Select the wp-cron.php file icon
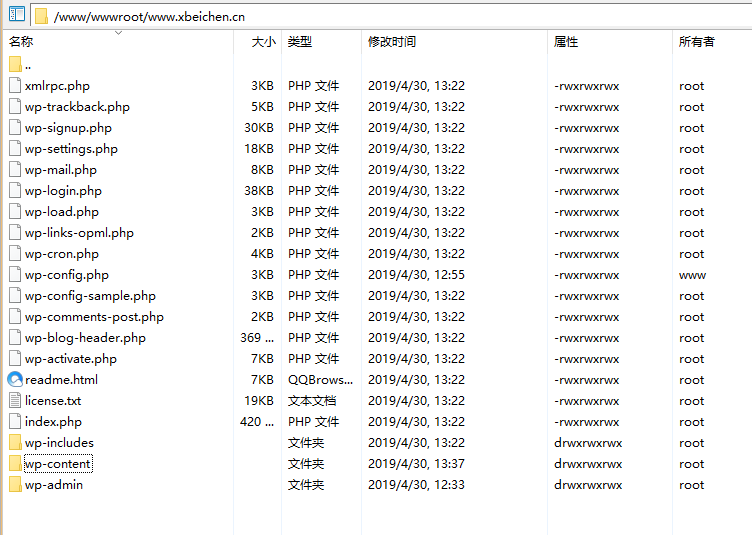 pyautogui.click(x=15, y=254)
